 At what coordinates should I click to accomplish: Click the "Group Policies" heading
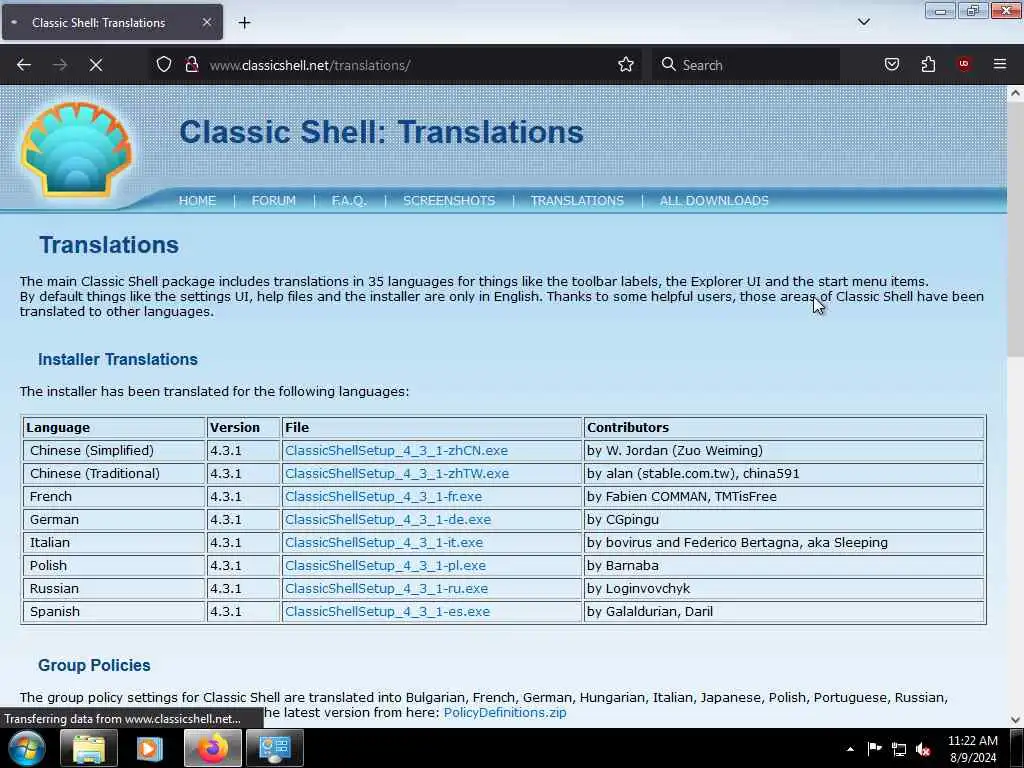click(94, 665)
